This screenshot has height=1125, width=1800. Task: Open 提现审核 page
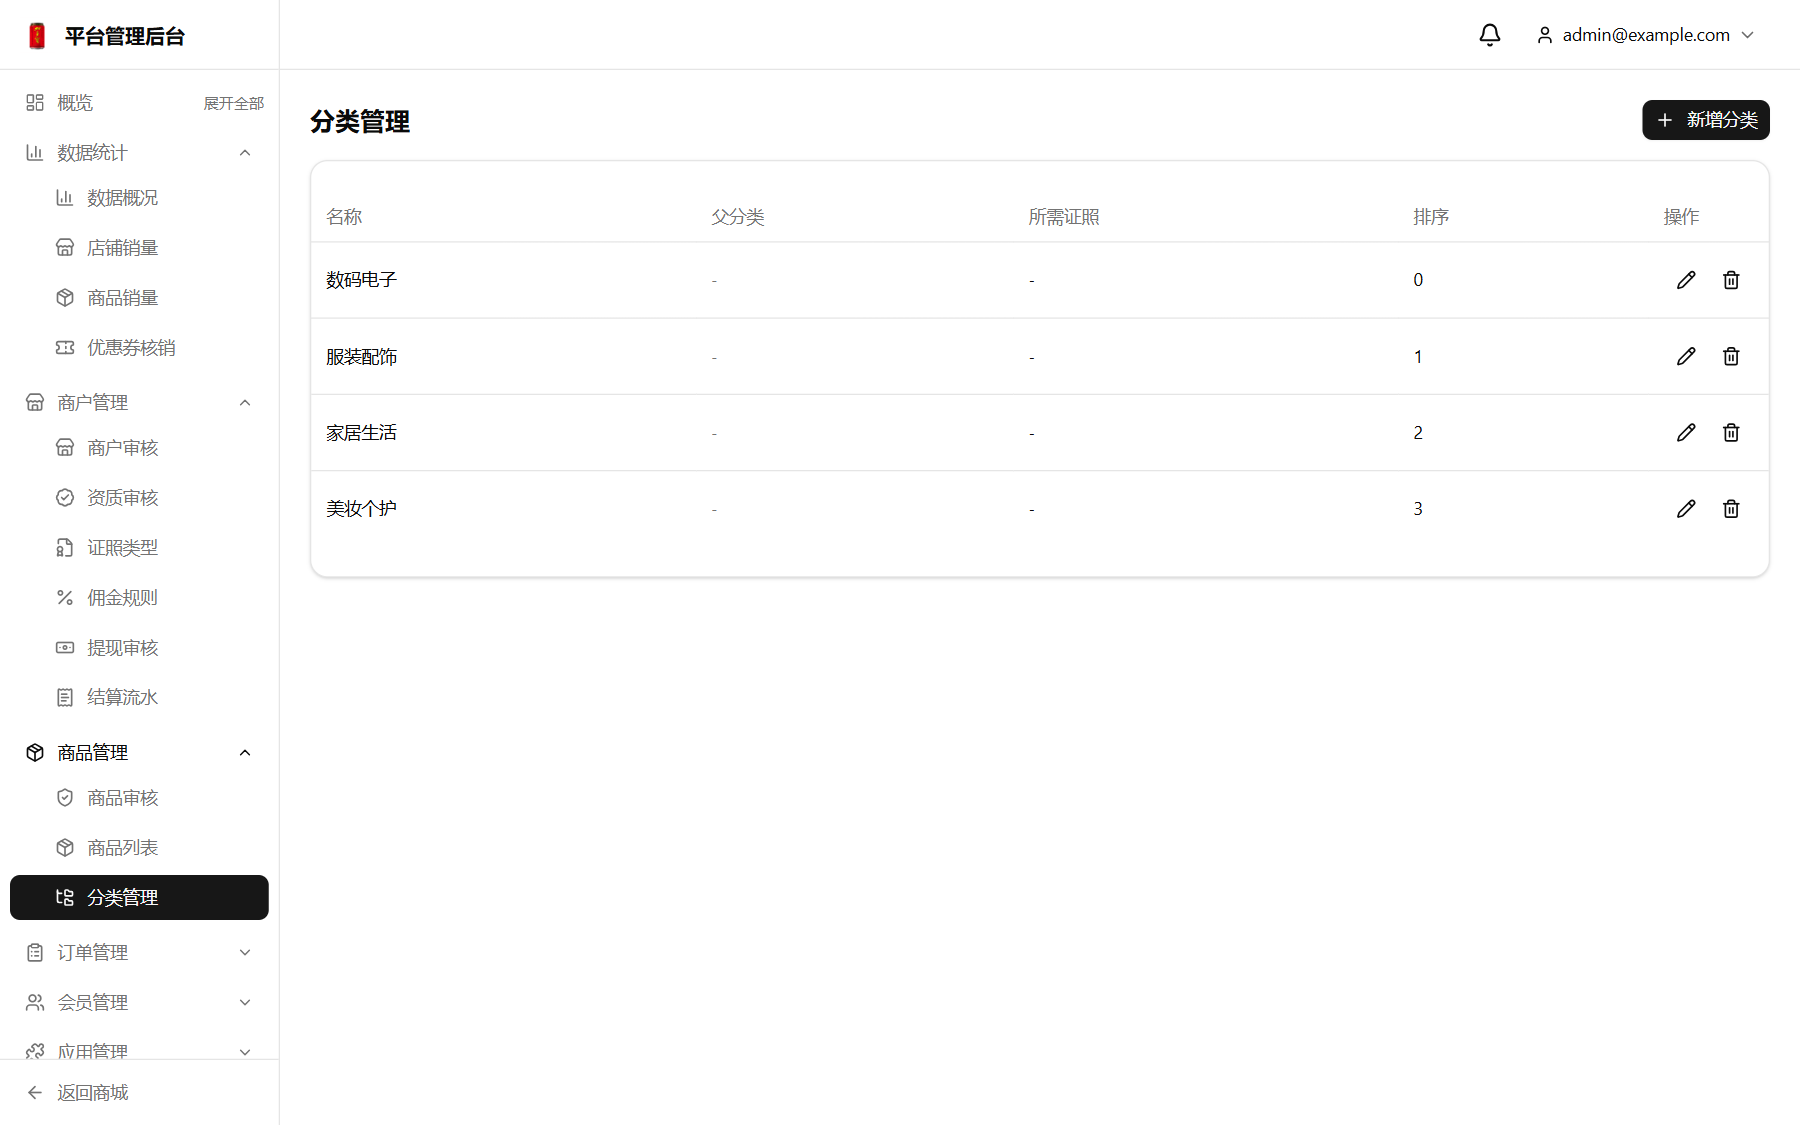pyautogui.click(x=139, y=648)
